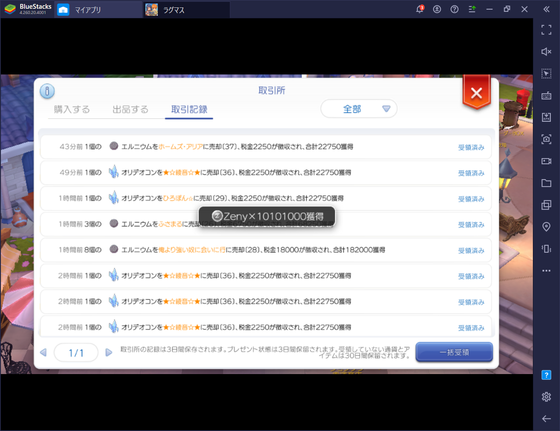
Task: Open BlueStacks settings gear
Action: tap(546, 397)
